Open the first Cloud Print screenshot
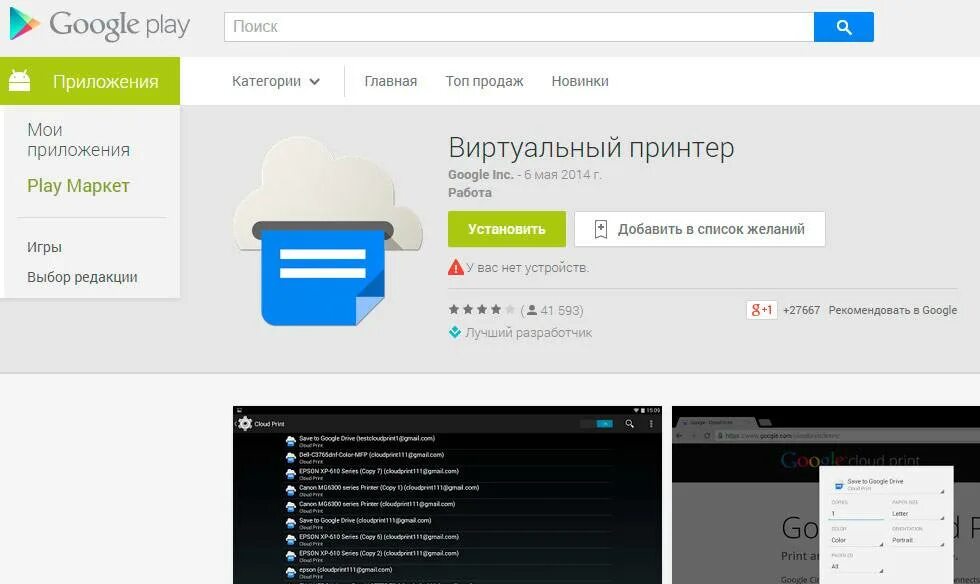Screen dimensions: 980x584 pyautogui.click(x=448, y=495)
